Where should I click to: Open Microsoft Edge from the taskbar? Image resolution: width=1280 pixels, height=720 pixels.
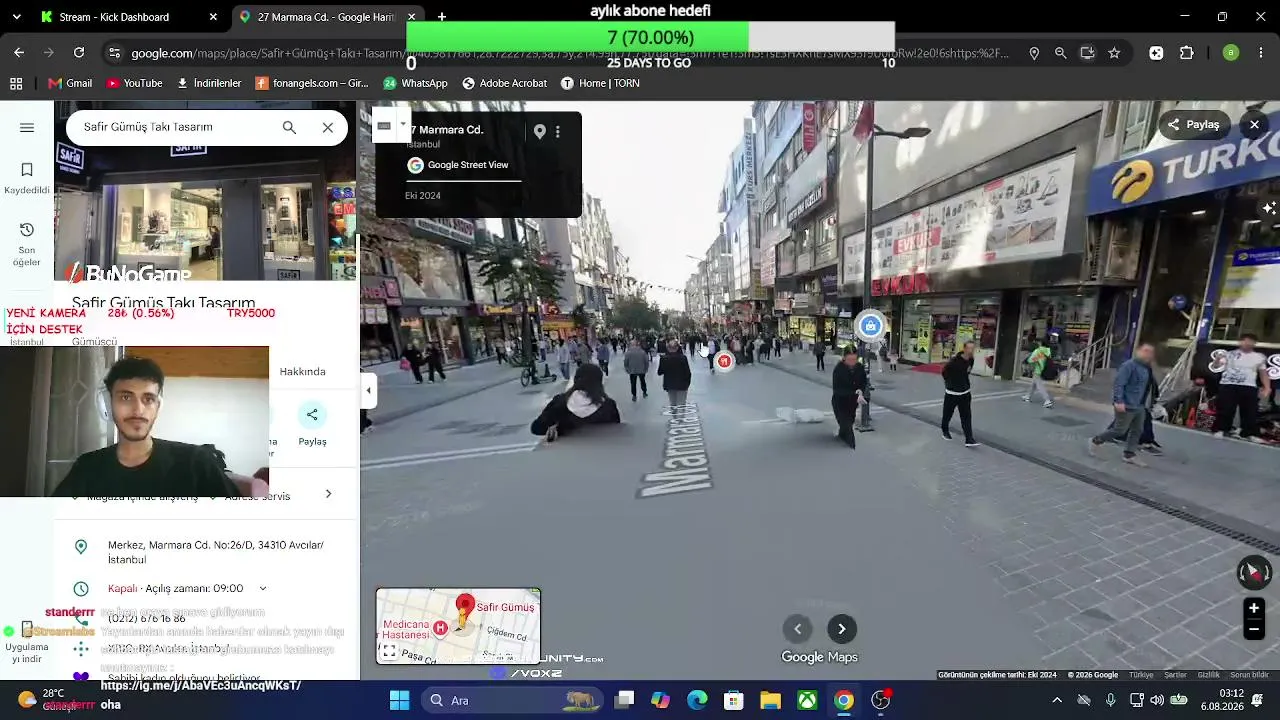697,700
